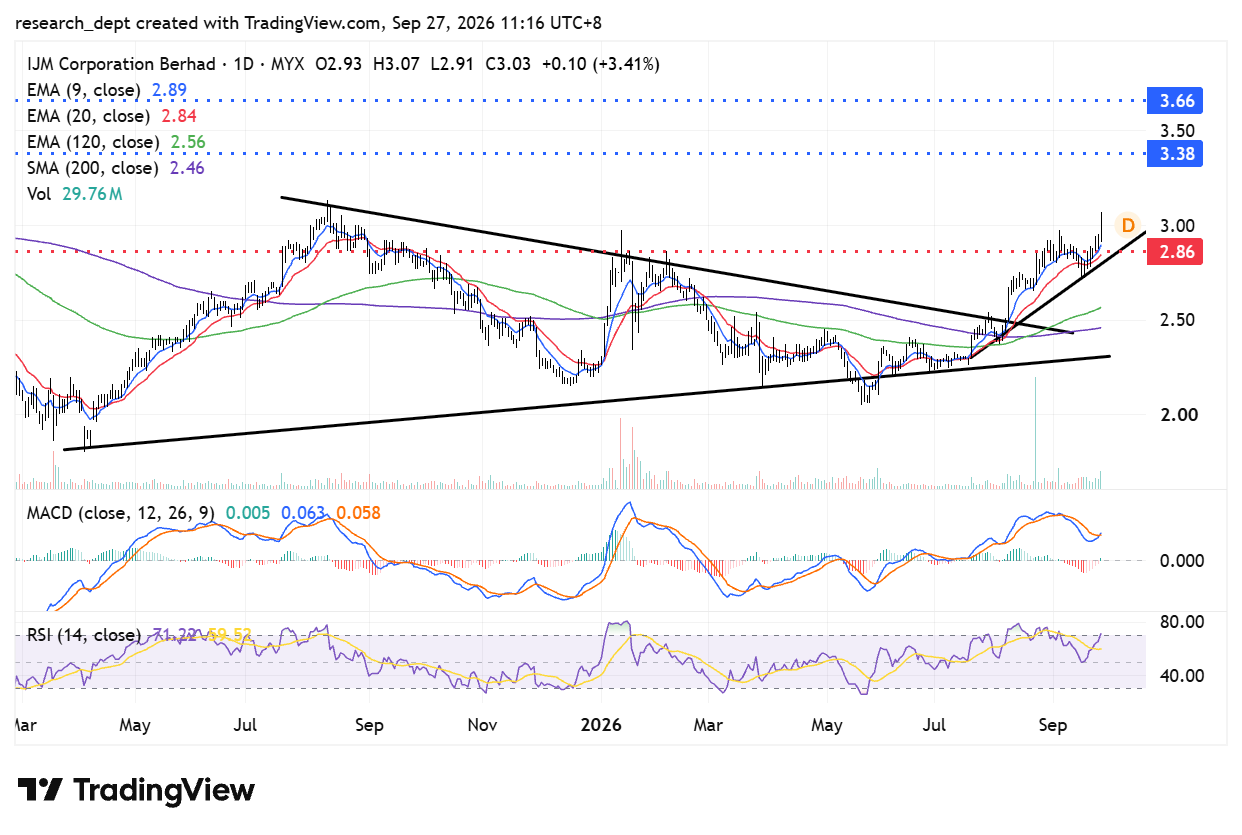Viewport: 1242px width, 835px height.
Task: Expand the RSI (14, close) legend
Action: (84, 634)
